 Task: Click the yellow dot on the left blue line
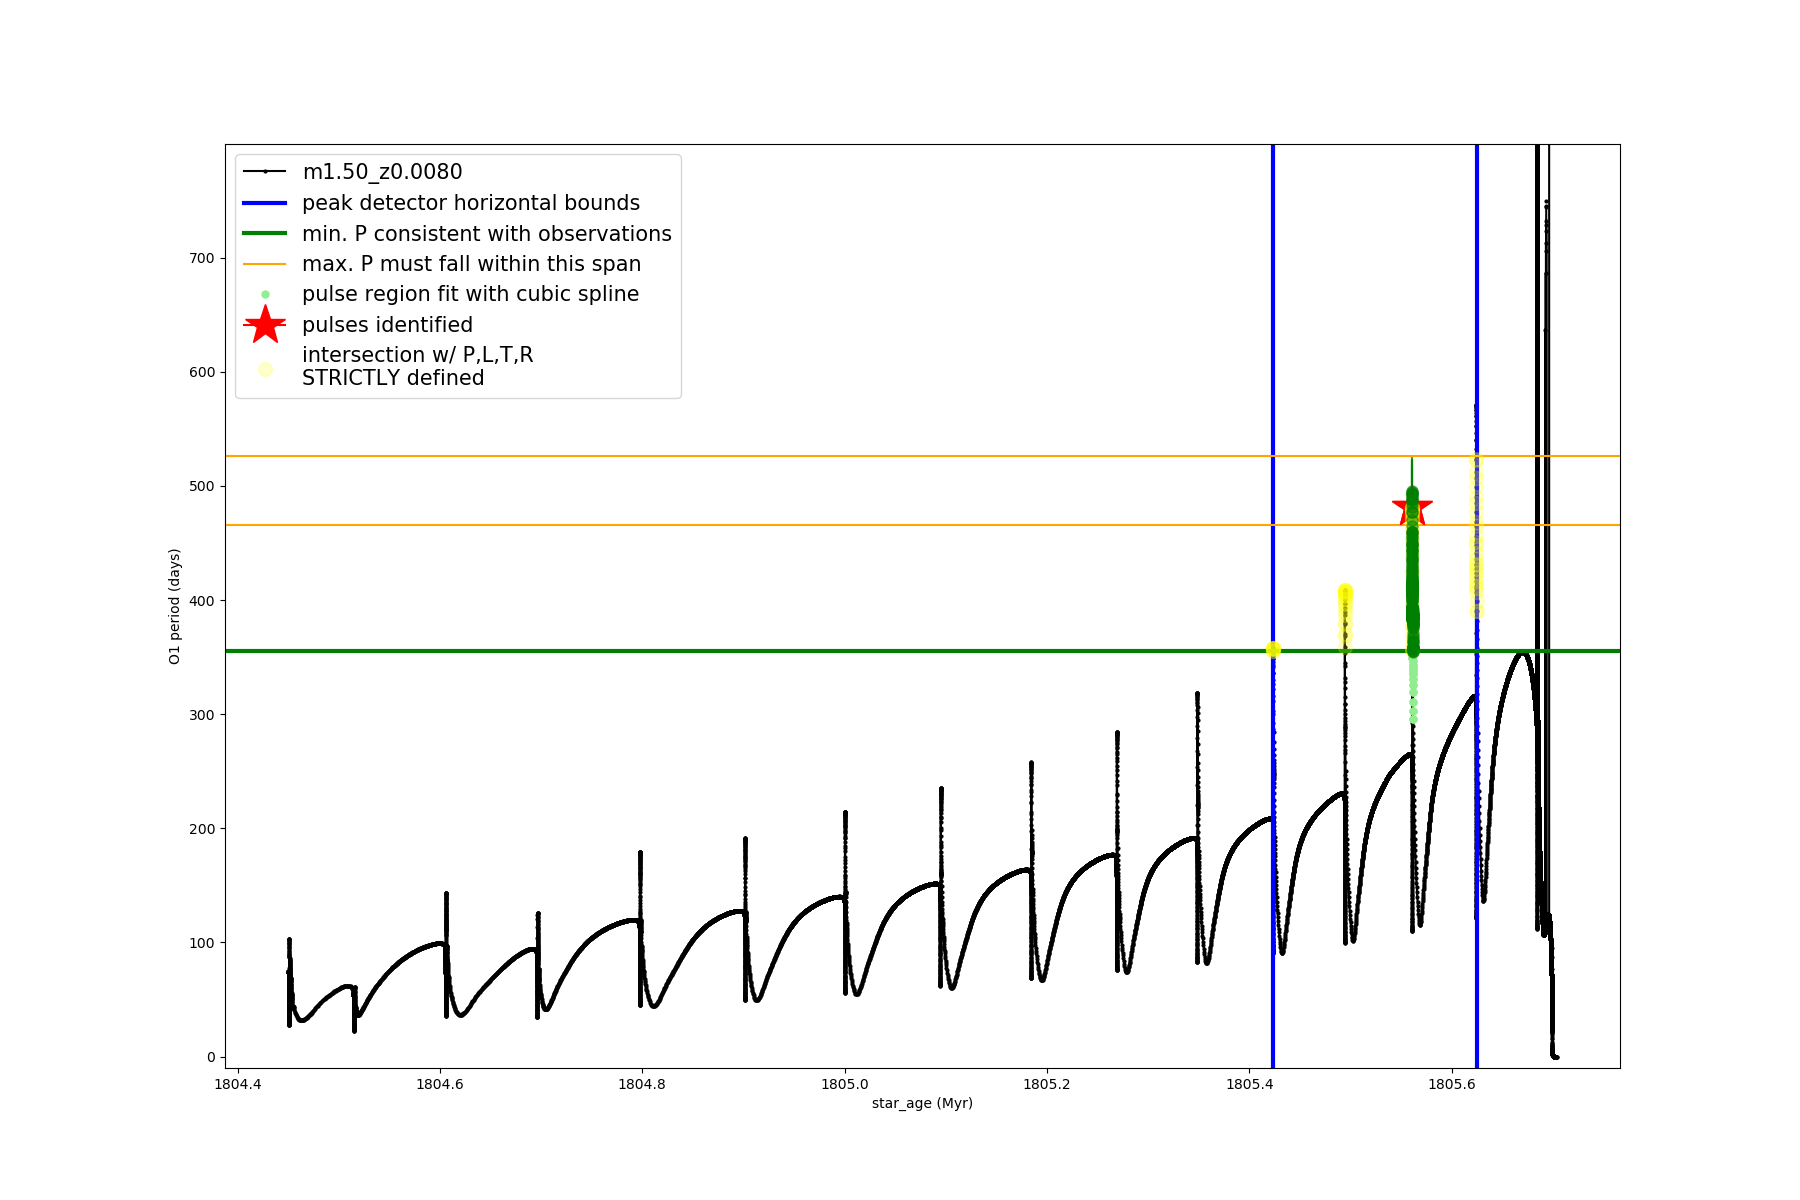click(x=1273, y=650)
